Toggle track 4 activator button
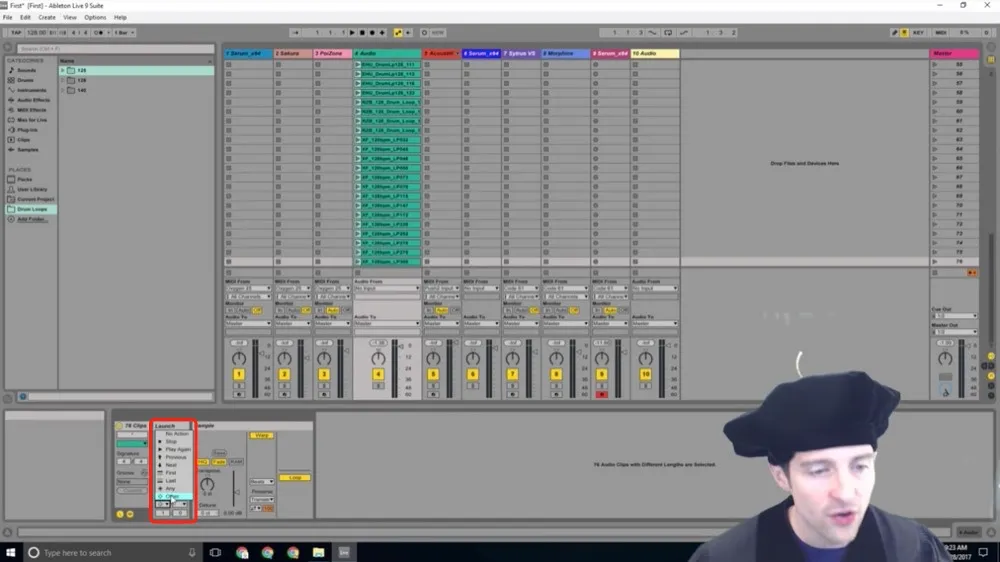This screenshot has height=562, width=1000. tap(378, 374)
